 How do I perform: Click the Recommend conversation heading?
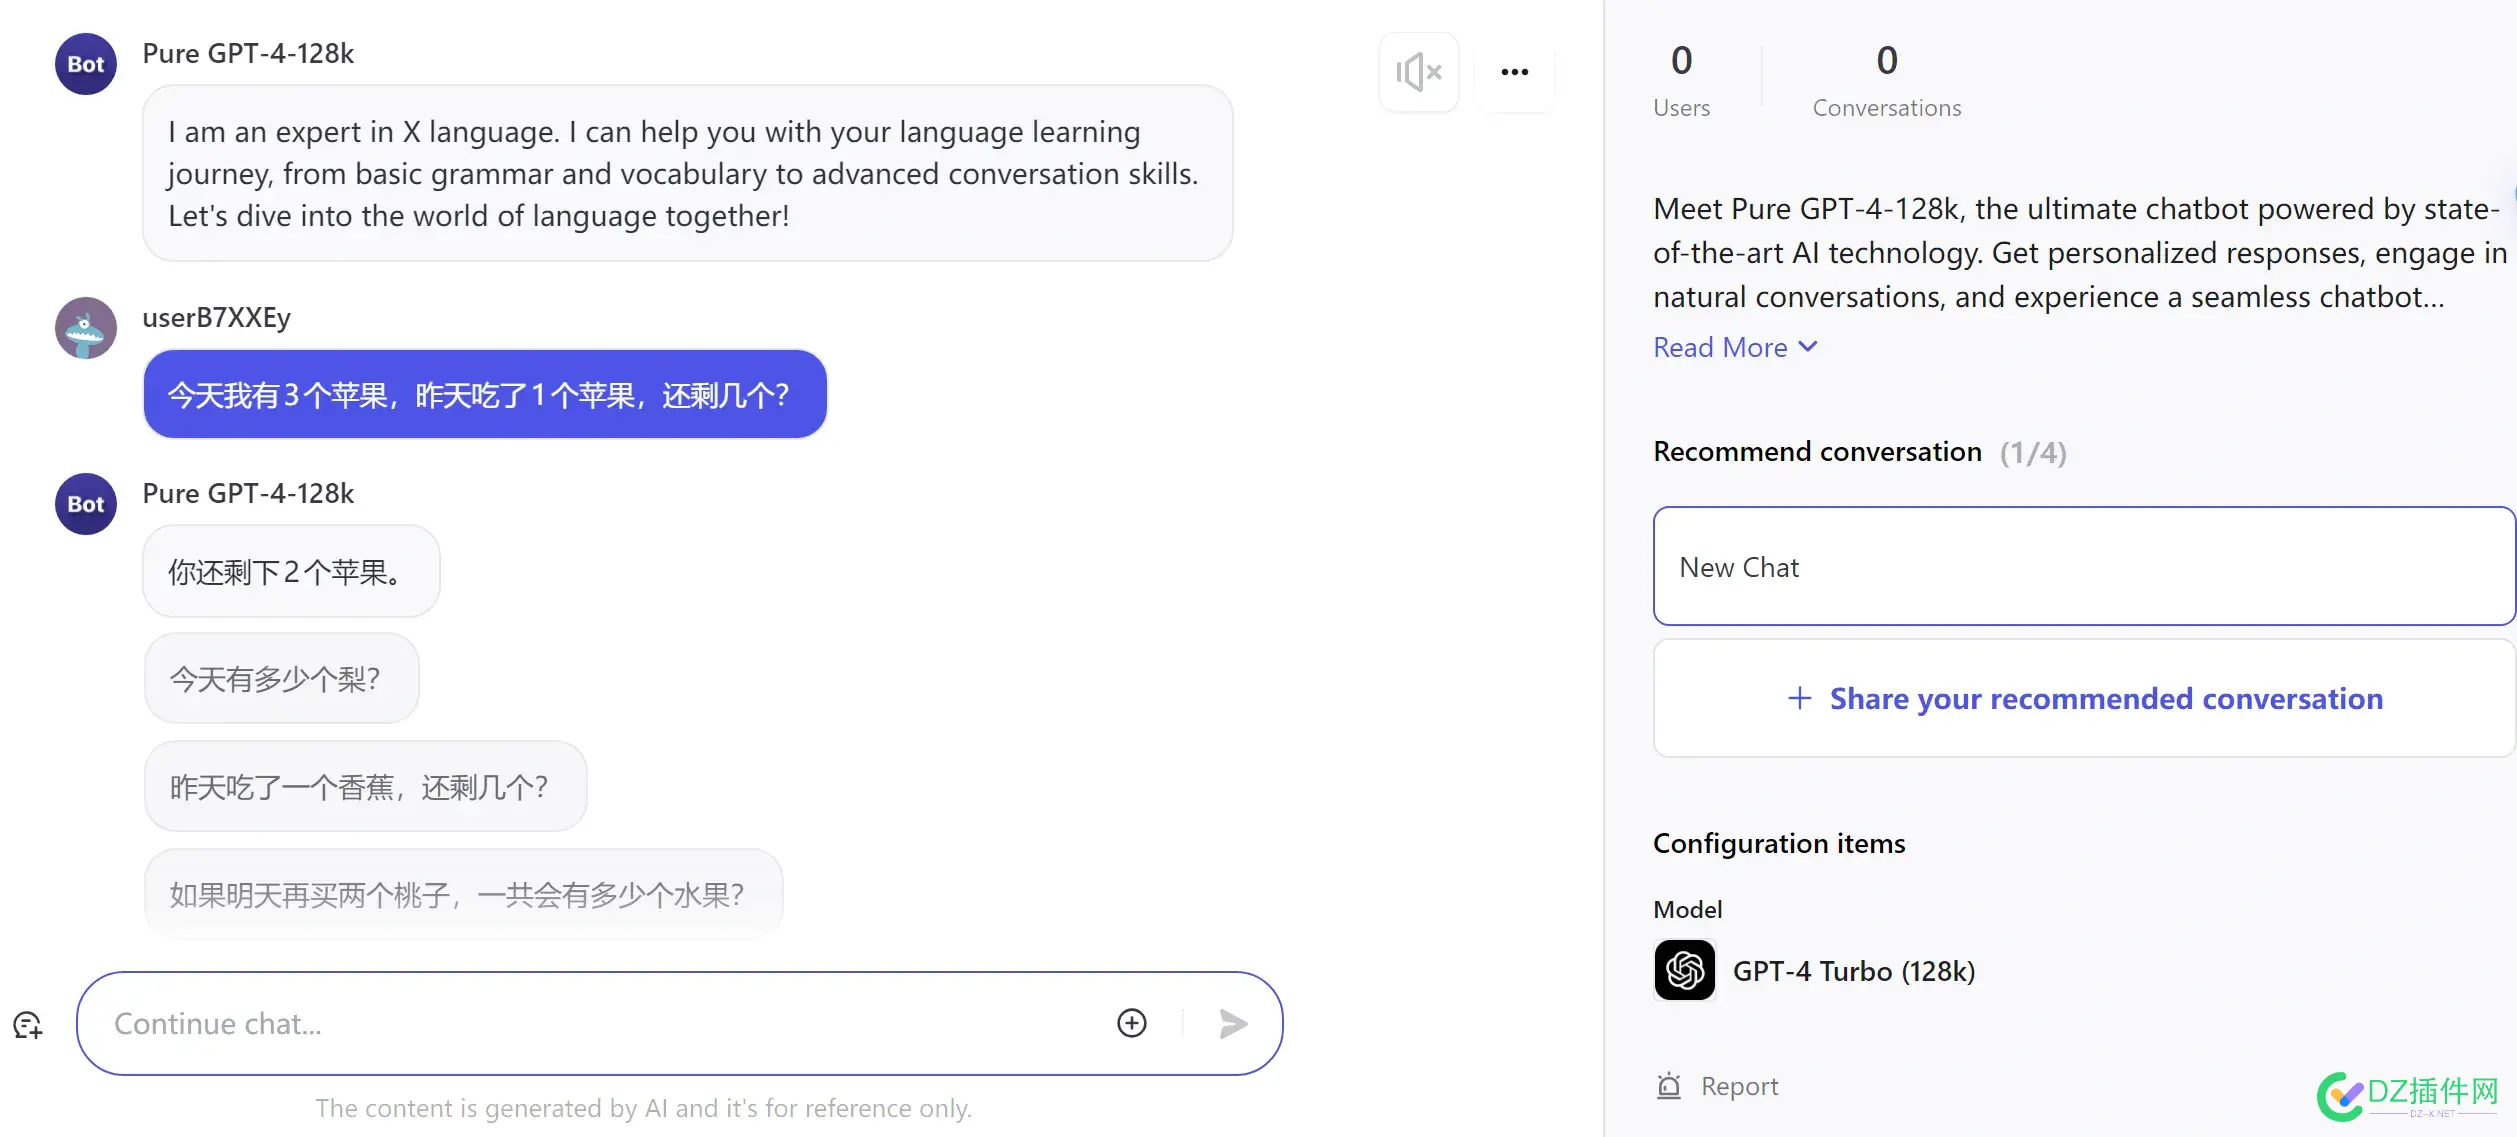(1817, 452)
